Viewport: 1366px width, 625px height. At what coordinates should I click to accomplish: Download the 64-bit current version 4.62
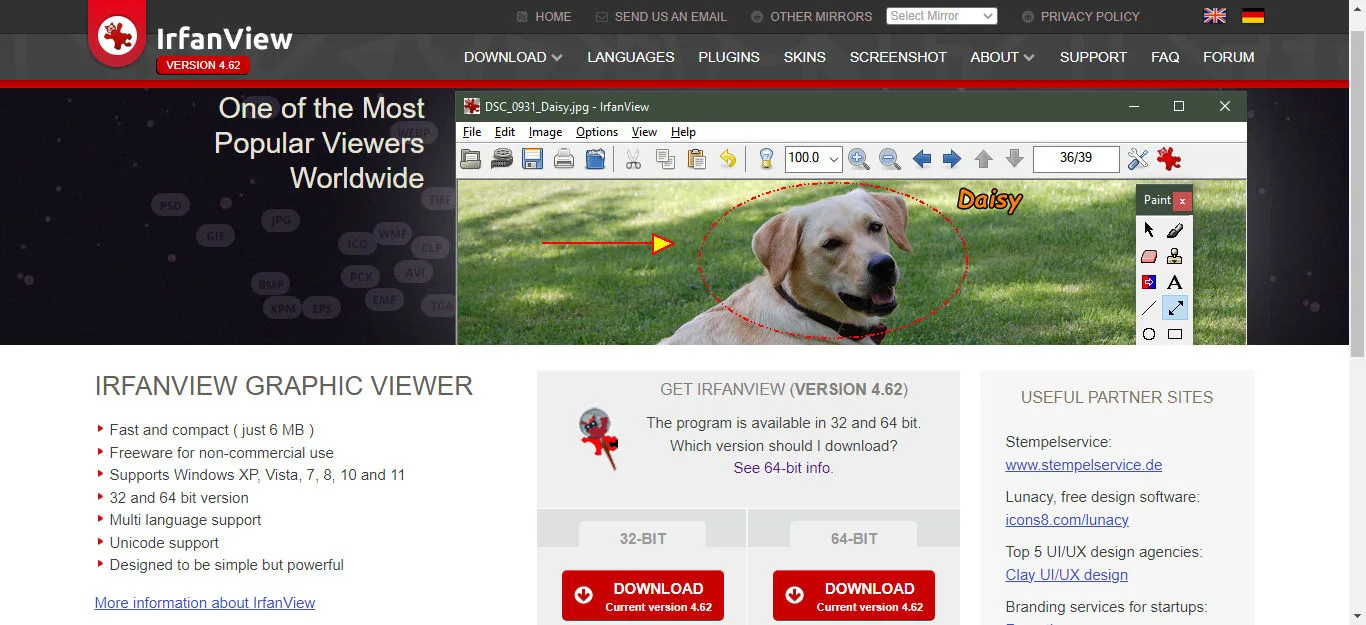pos(854,596)
